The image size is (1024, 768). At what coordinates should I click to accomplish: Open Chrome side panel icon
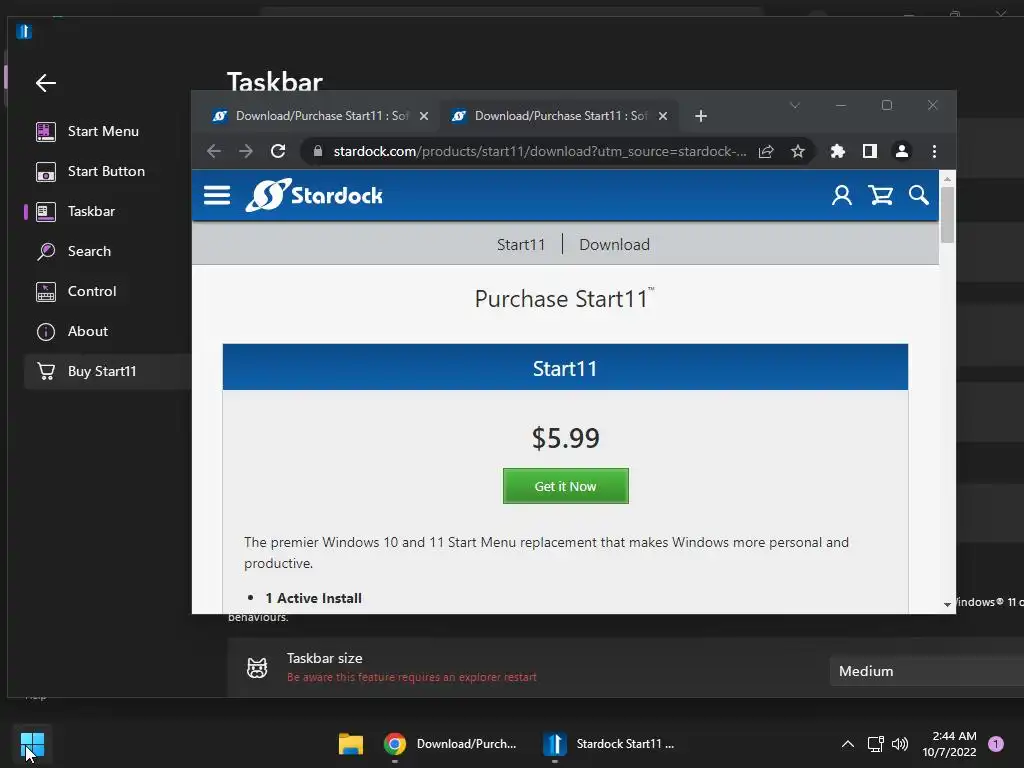[x=869, y=152]
